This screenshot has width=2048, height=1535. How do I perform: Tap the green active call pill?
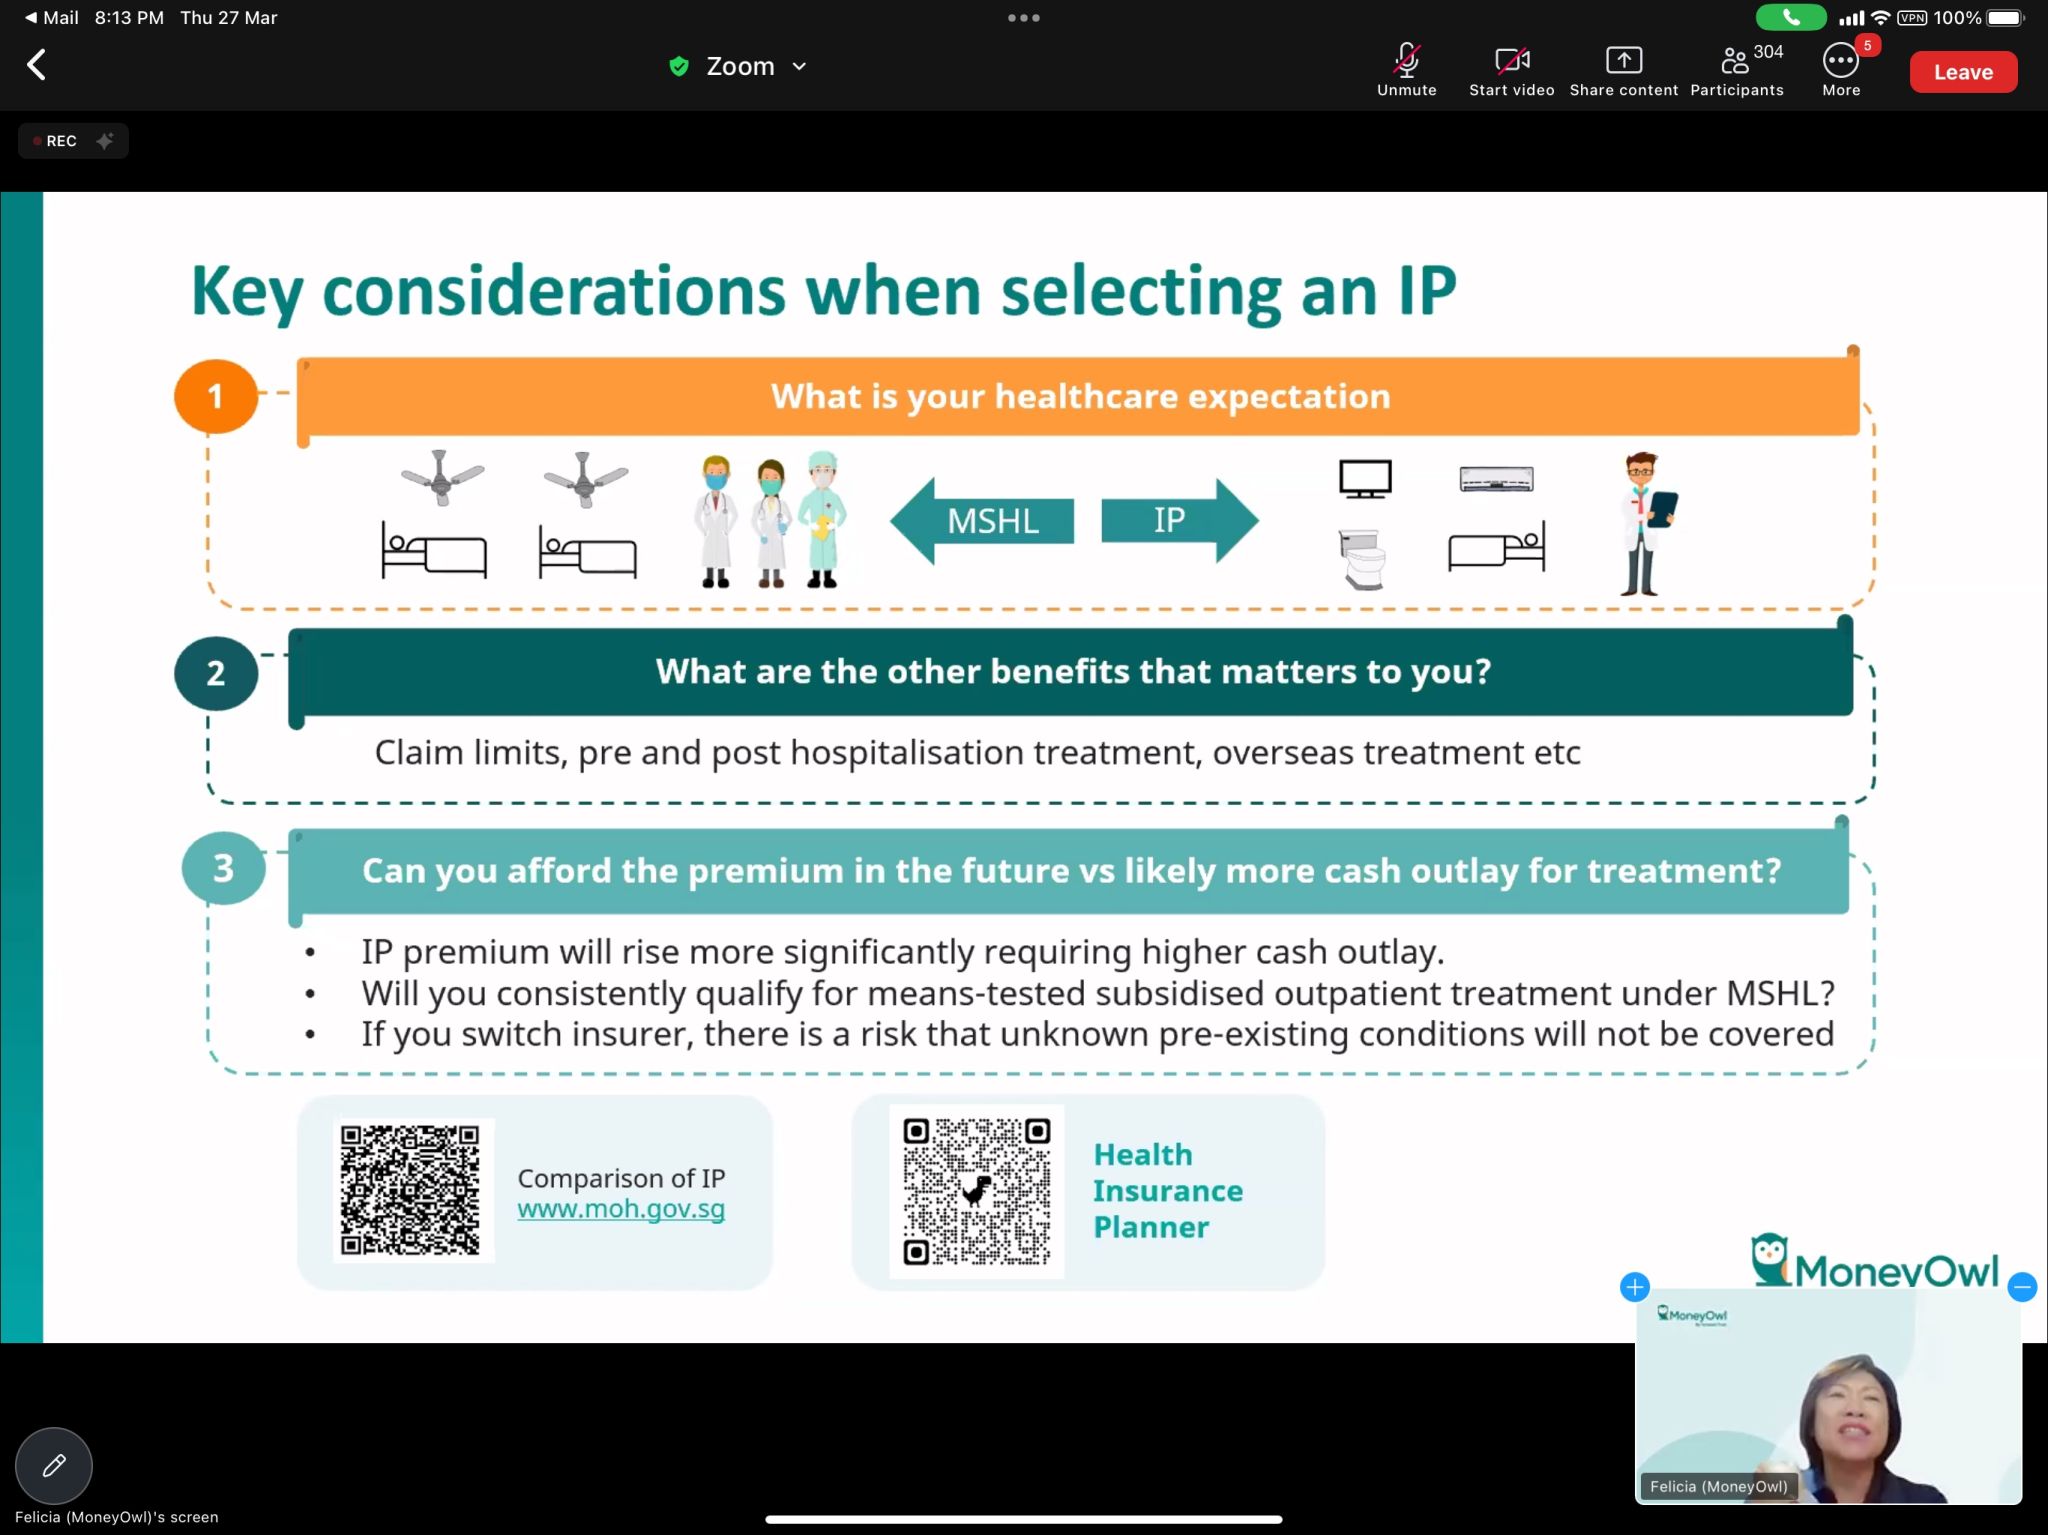pos(1791,18)
